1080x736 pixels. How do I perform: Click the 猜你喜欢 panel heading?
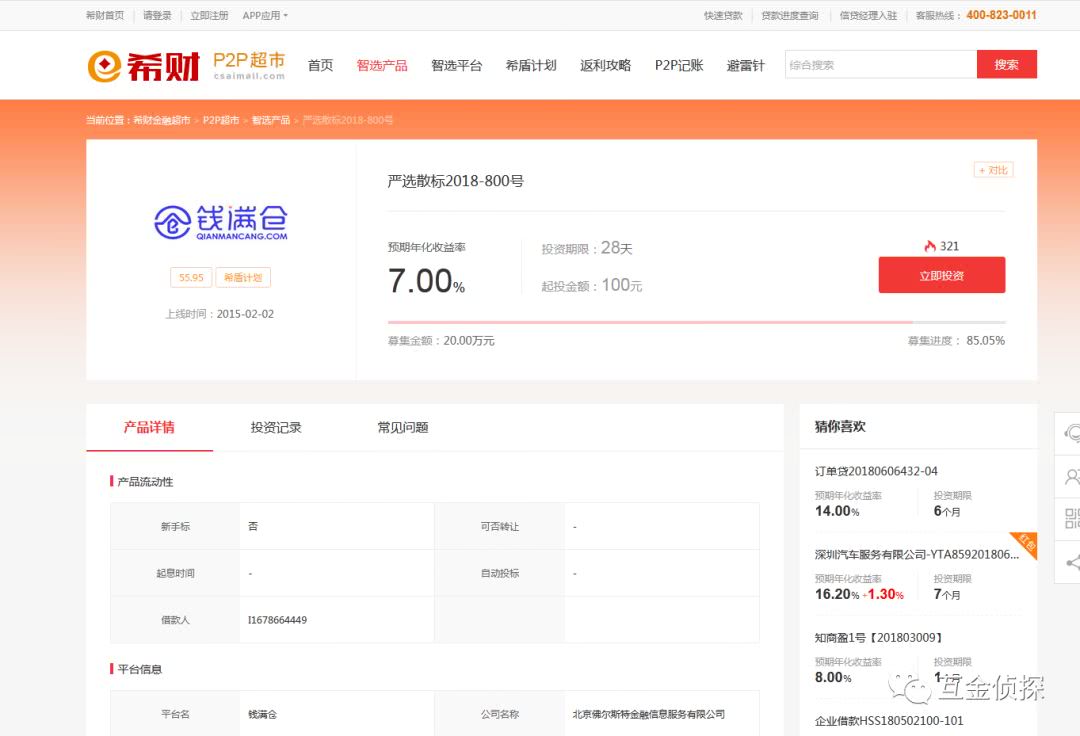840,427
